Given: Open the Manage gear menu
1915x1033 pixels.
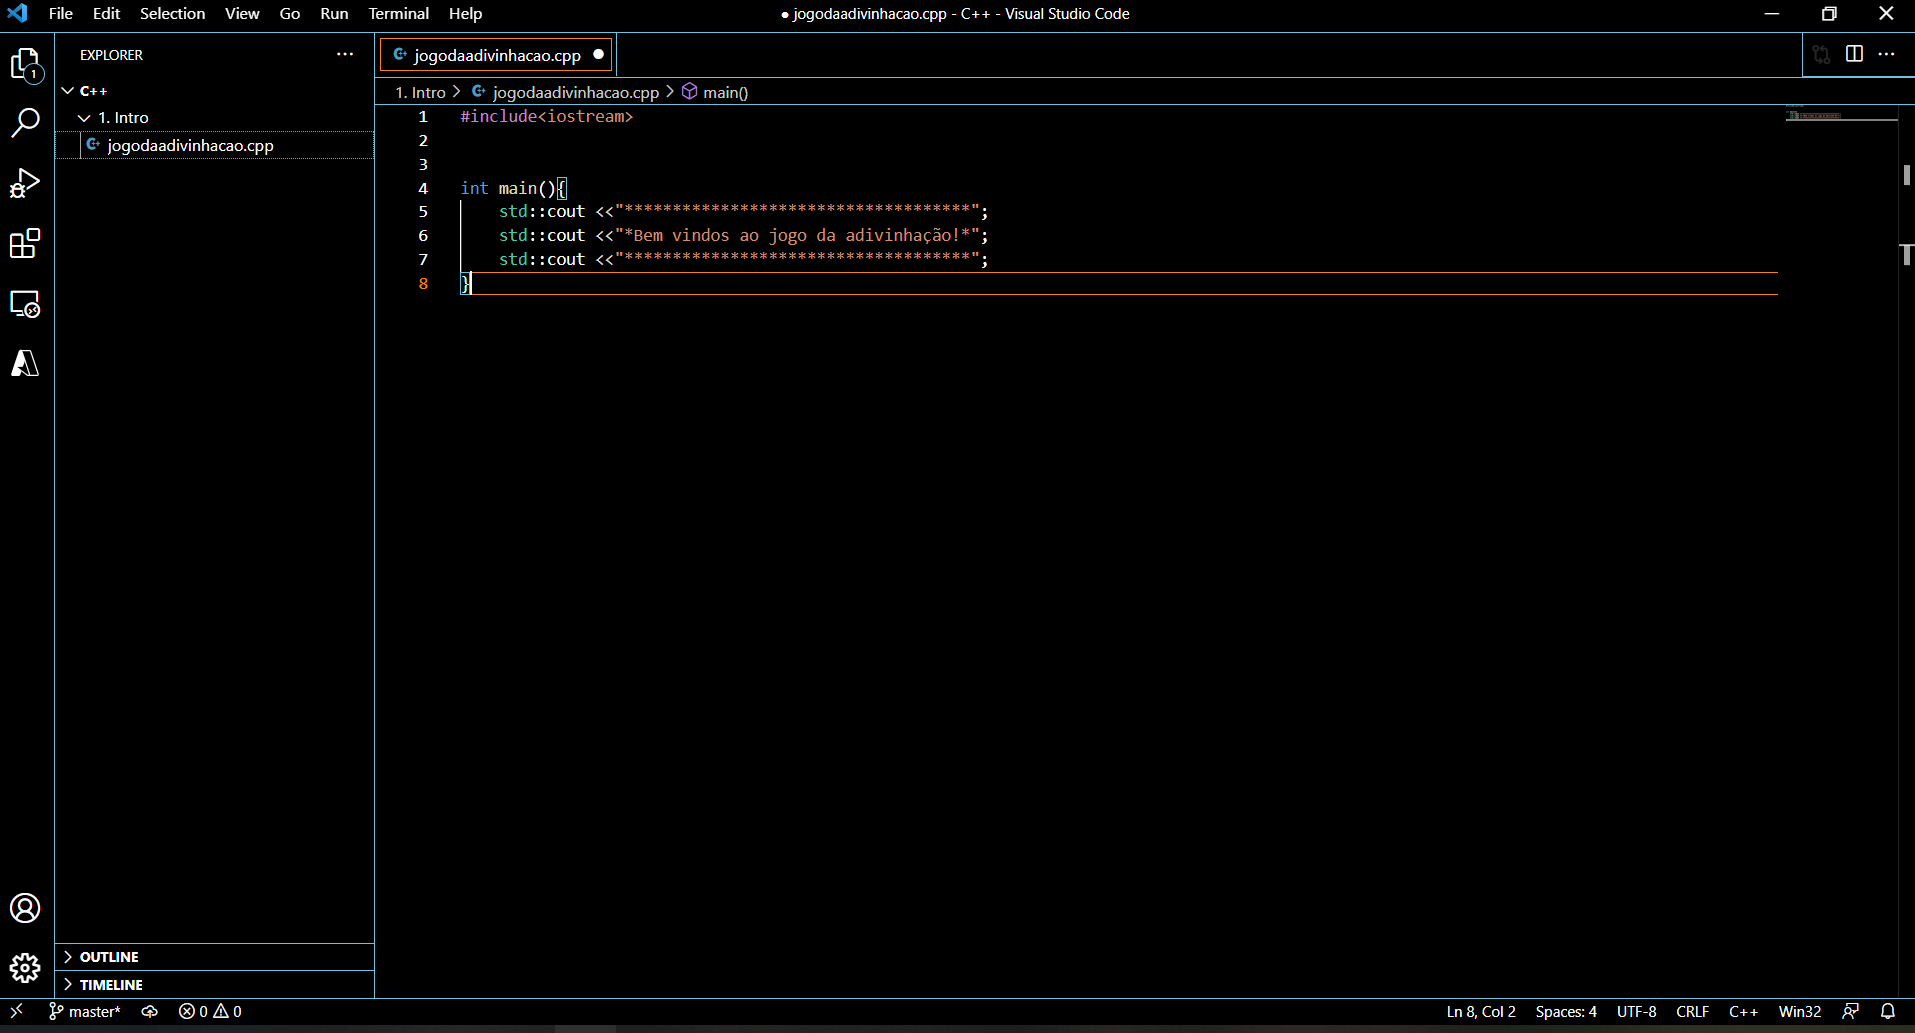Looking at the screenshot, I should point(25,967).
